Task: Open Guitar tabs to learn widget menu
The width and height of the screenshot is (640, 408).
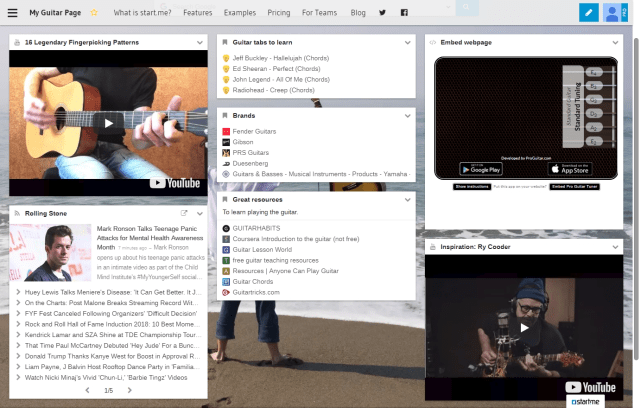Action: tap(407, 42)
